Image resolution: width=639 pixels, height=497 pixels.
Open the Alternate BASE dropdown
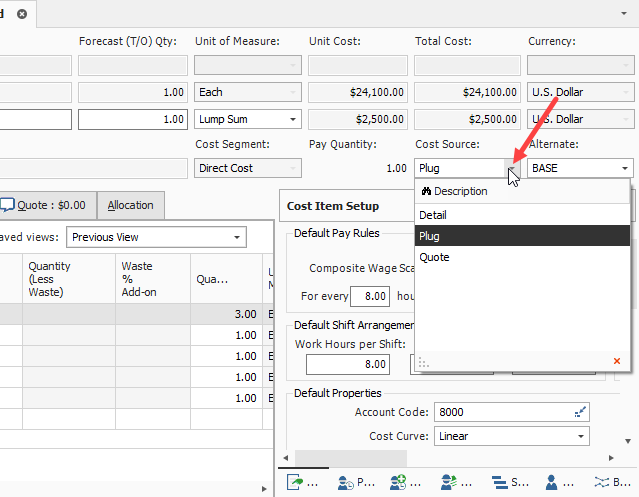625,168
